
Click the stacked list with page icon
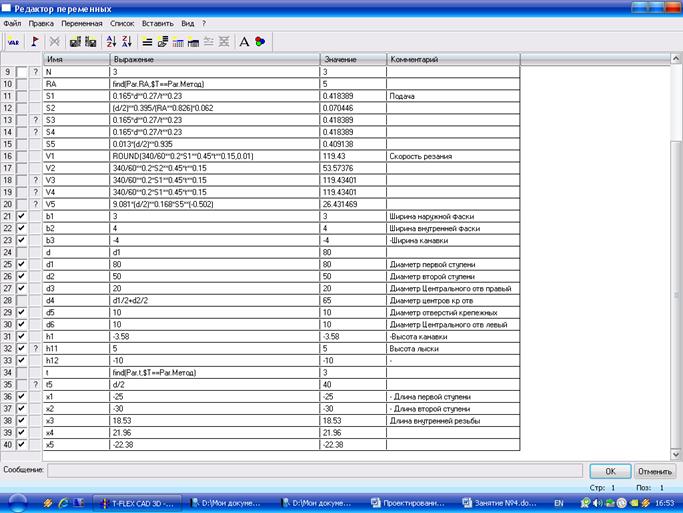pyautogui.click(x=163, y=42)
